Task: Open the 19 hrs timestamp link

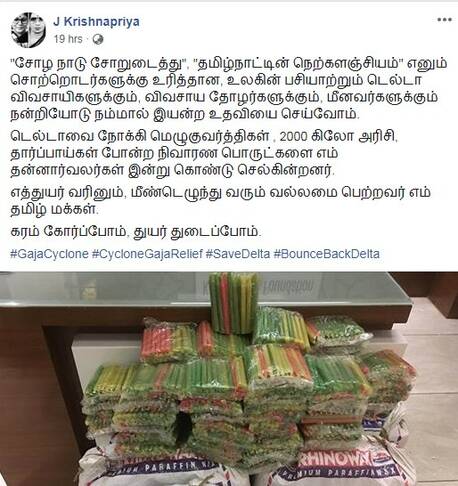Action: pyautogui.click(x=68, y=39)
